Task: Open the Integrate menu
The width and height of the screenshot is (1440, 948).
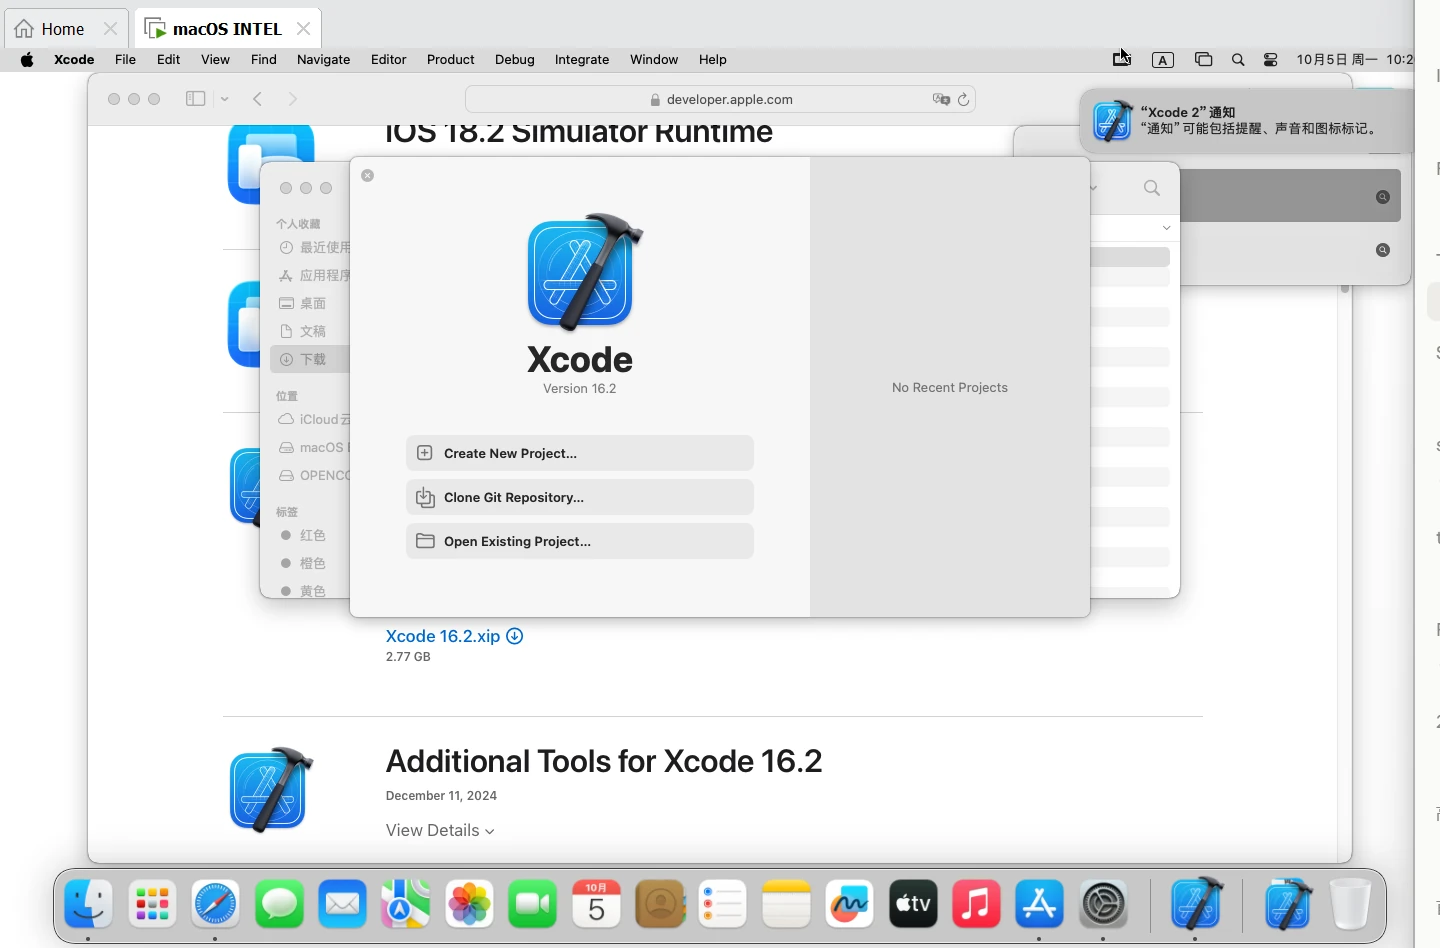Action: [x=582, y=60]
